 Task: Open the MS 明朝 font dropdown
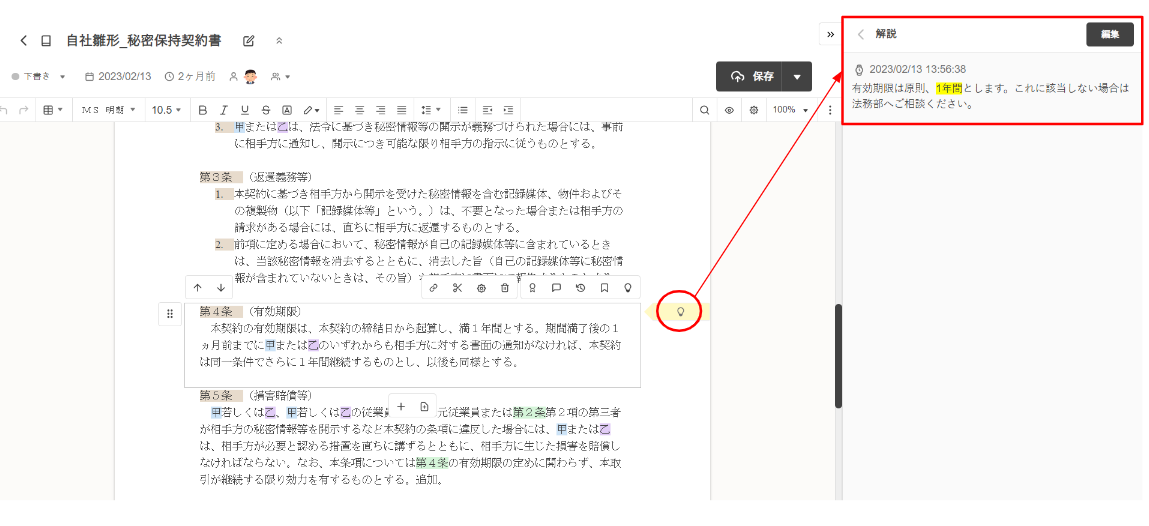click(x=106, y=109)
